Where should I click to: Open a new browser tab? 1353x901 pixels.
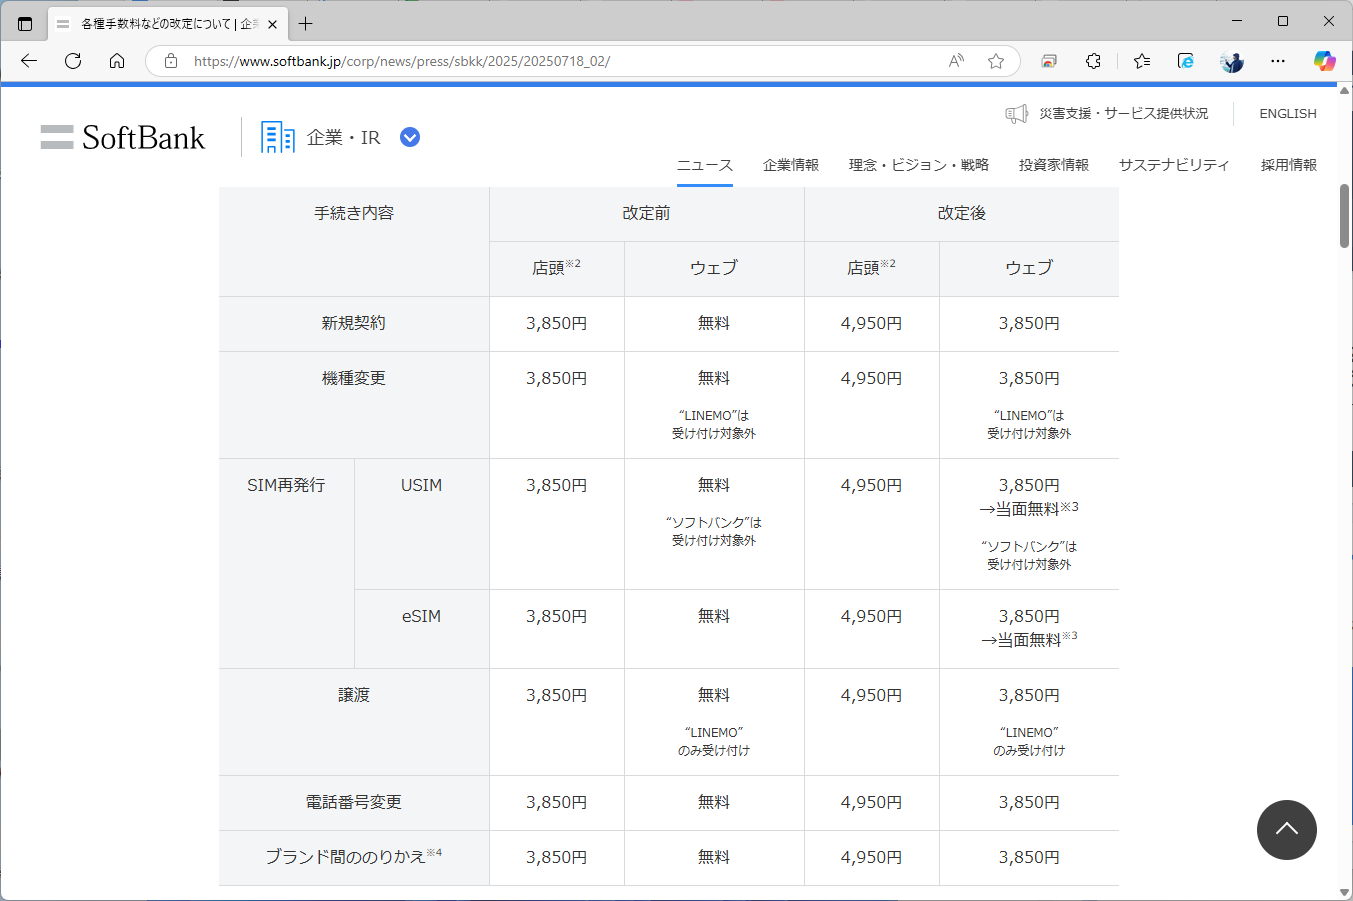[x=306, y=23]
